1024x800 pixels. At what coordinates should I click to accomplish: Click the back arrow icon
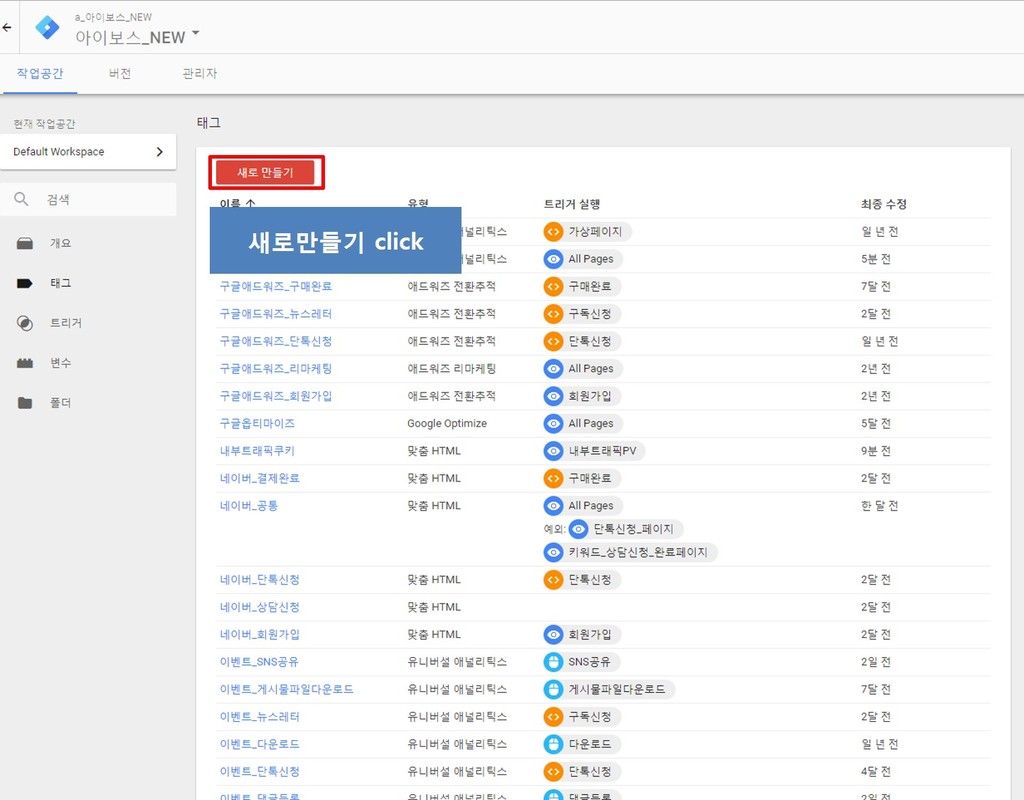point(7,27)
